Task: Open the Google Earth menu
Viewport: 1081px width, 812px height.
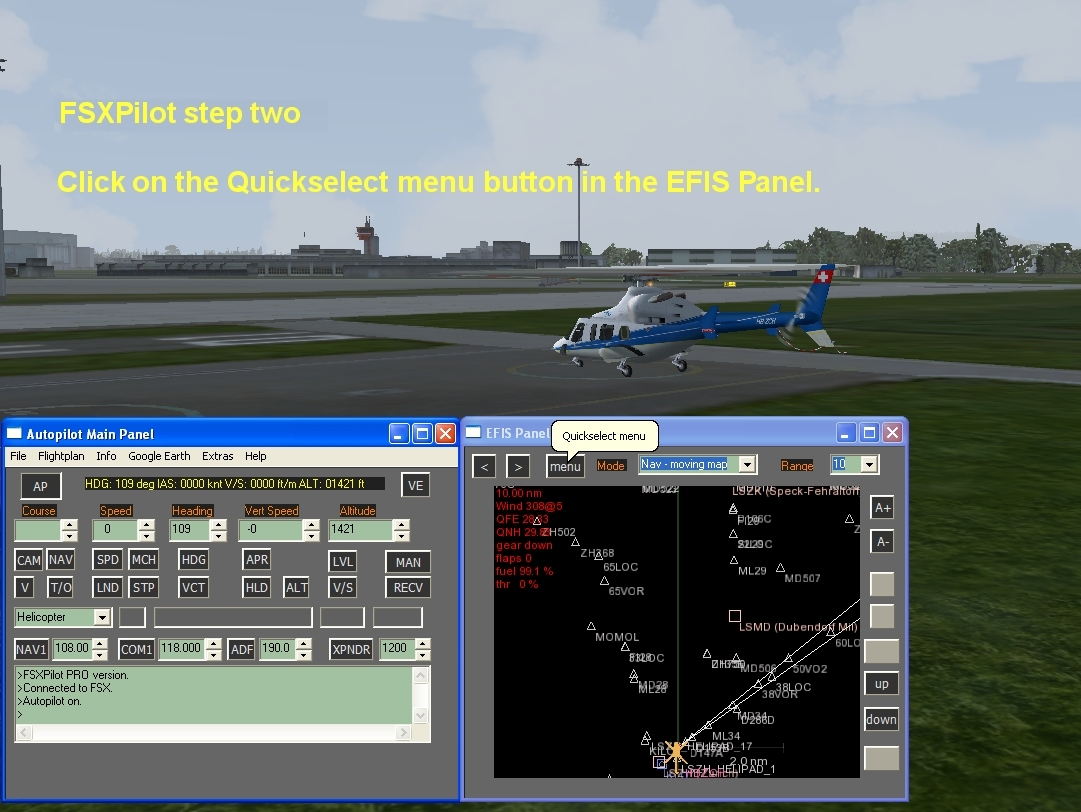Action: 159,456
